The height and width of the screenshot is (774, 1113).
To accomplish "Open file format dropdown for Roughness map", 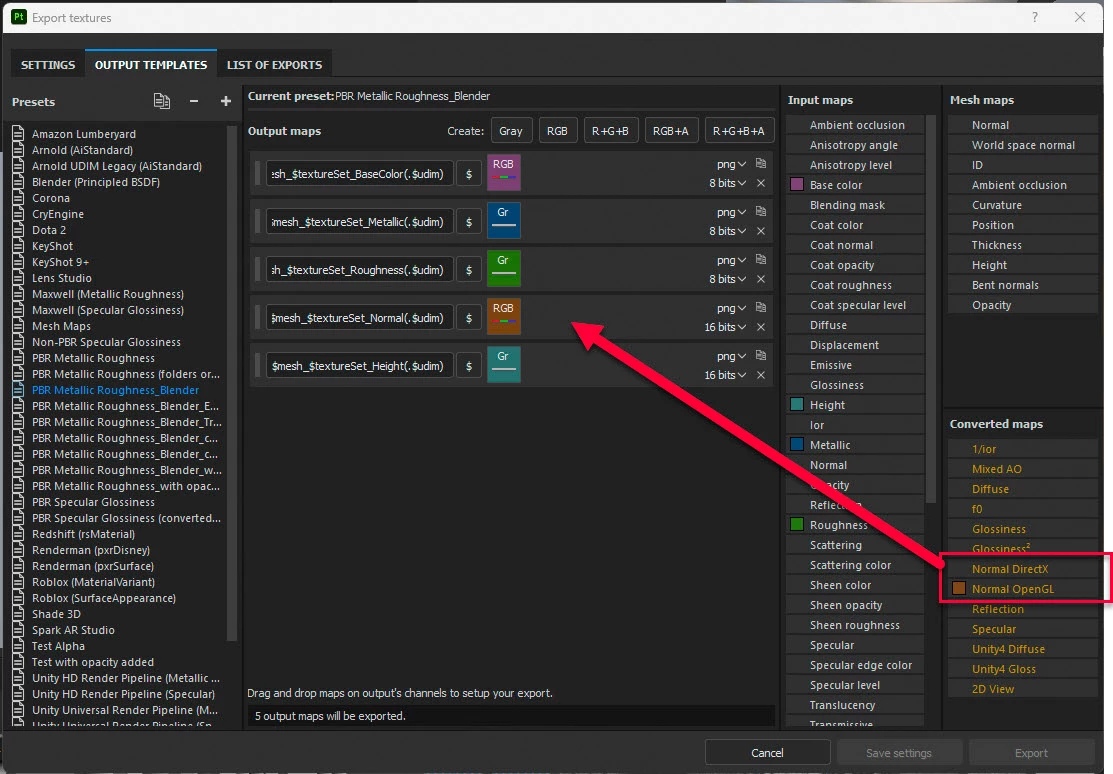I will [x=731, y=261].
